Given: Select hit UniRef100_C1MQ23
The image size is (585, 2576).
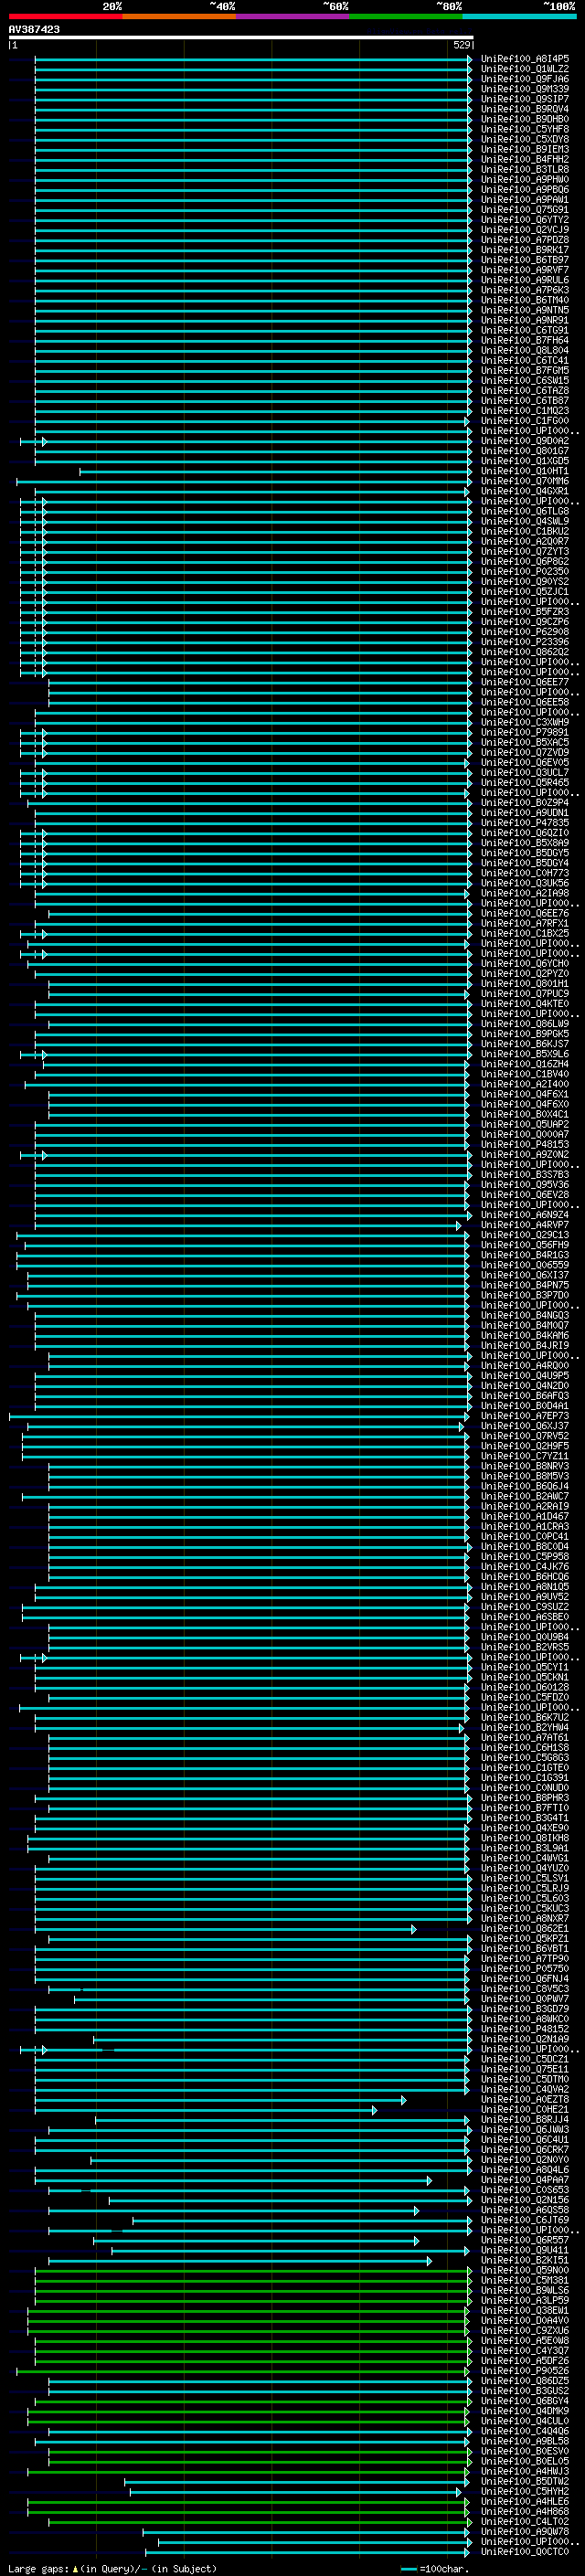Looking at the screenshot, I should click(x=524, y=411).
